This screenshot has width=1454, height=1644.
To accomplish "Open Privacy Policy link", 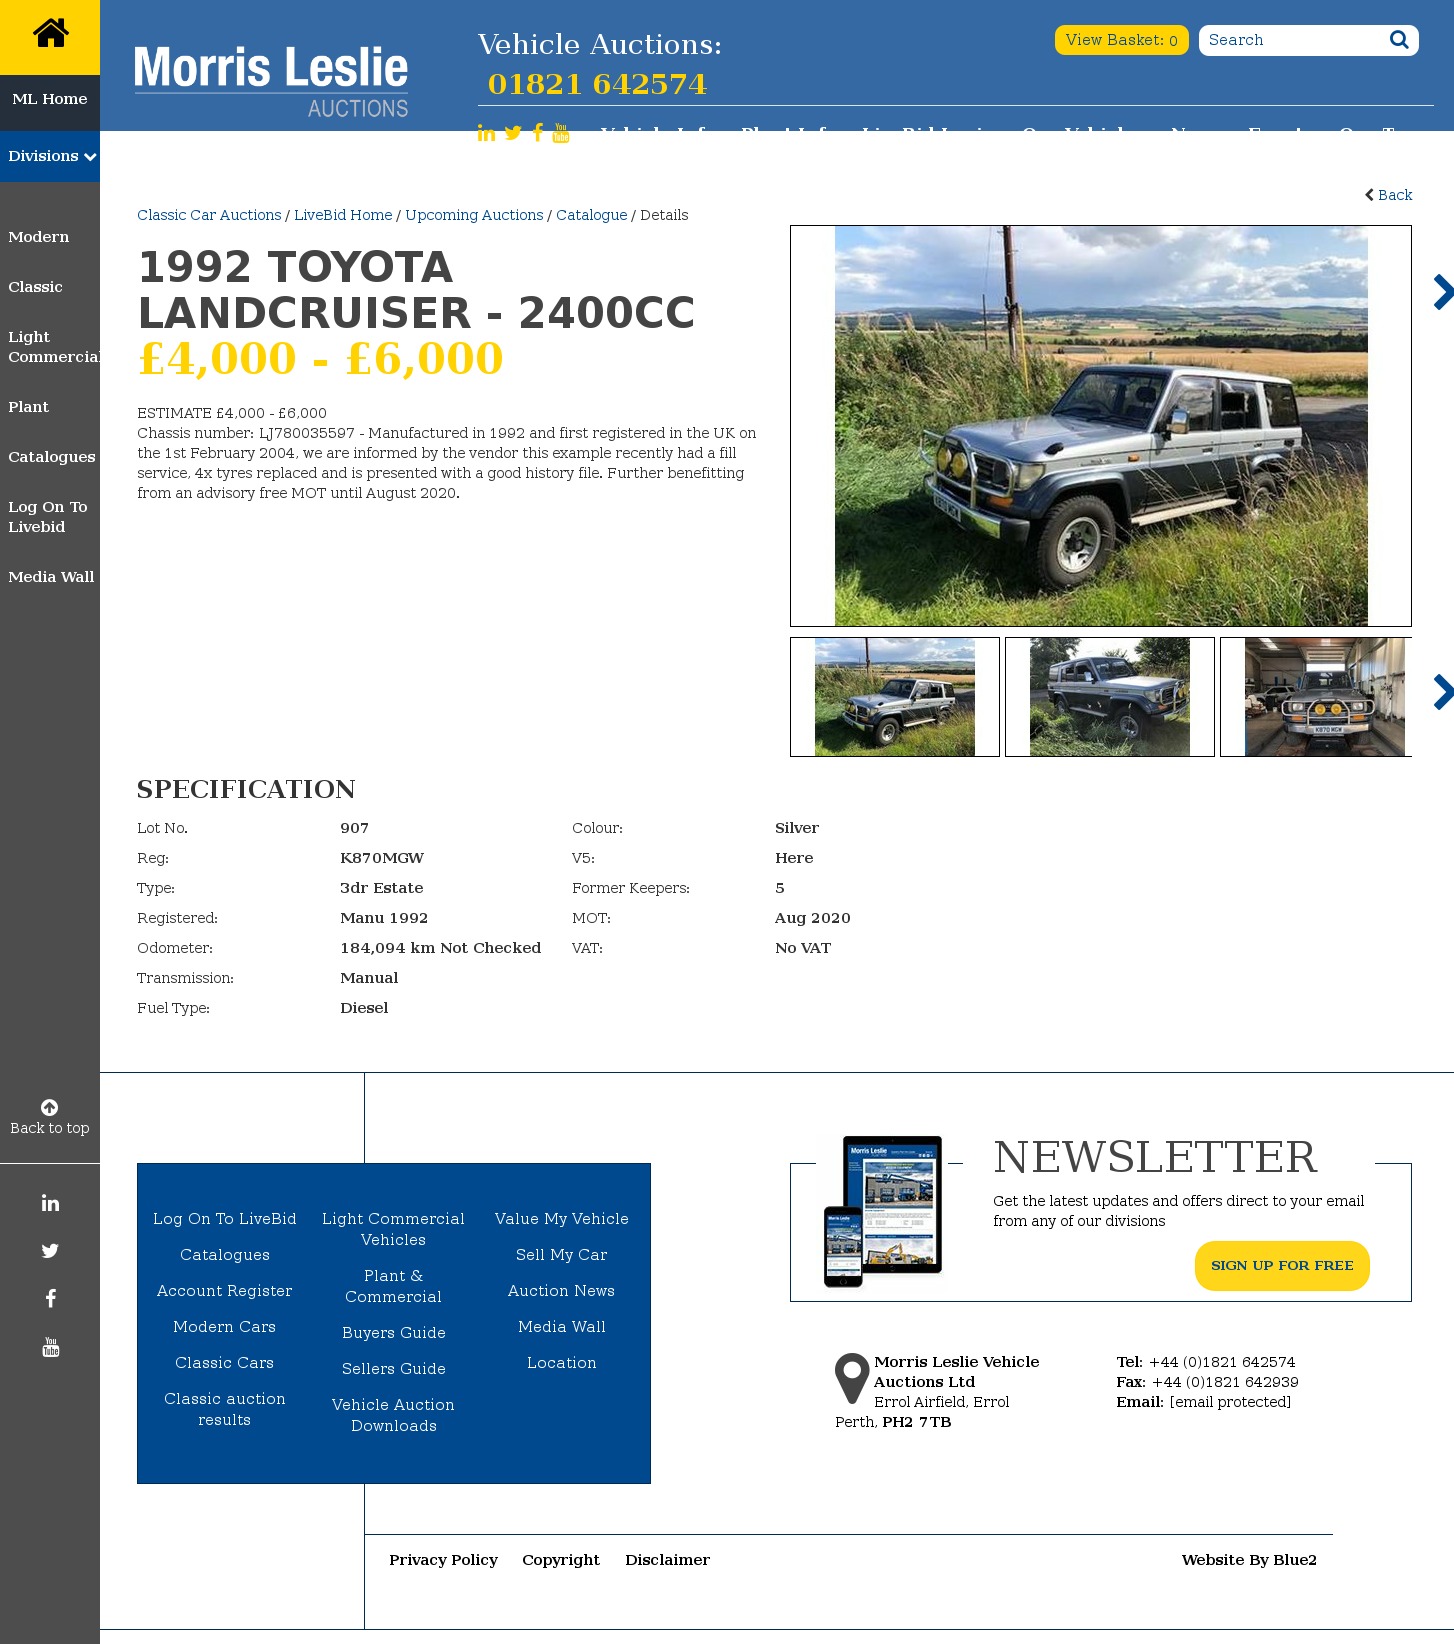I will click(443, 1560).
